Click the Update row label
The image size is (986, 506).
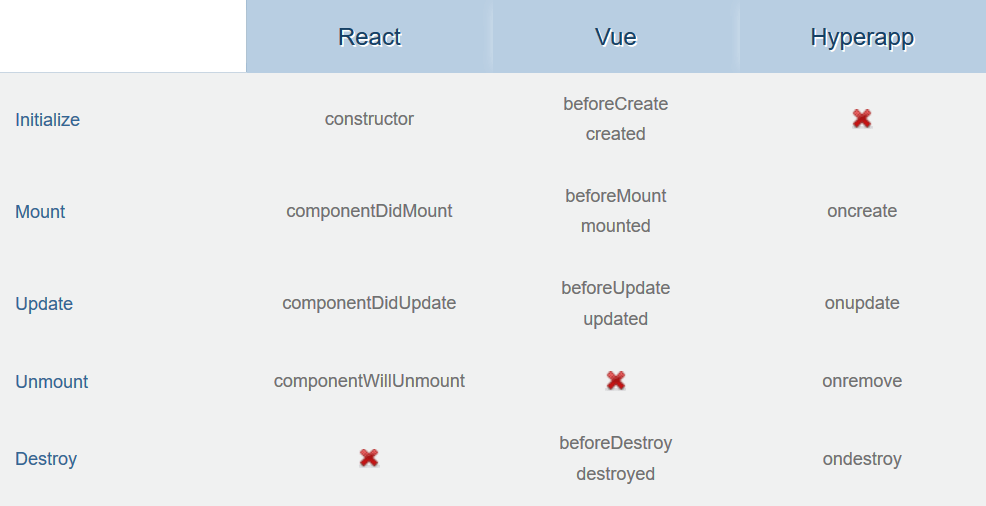(x=44, y=304)
